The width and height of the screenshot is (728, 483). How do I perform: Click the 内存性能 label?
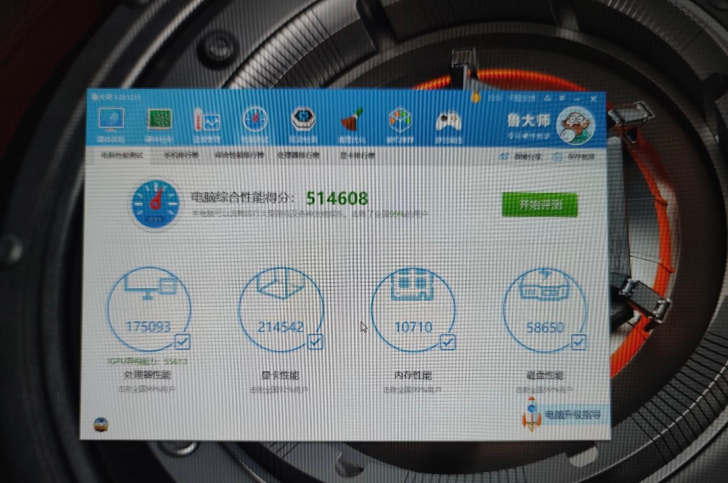[413, 375]
